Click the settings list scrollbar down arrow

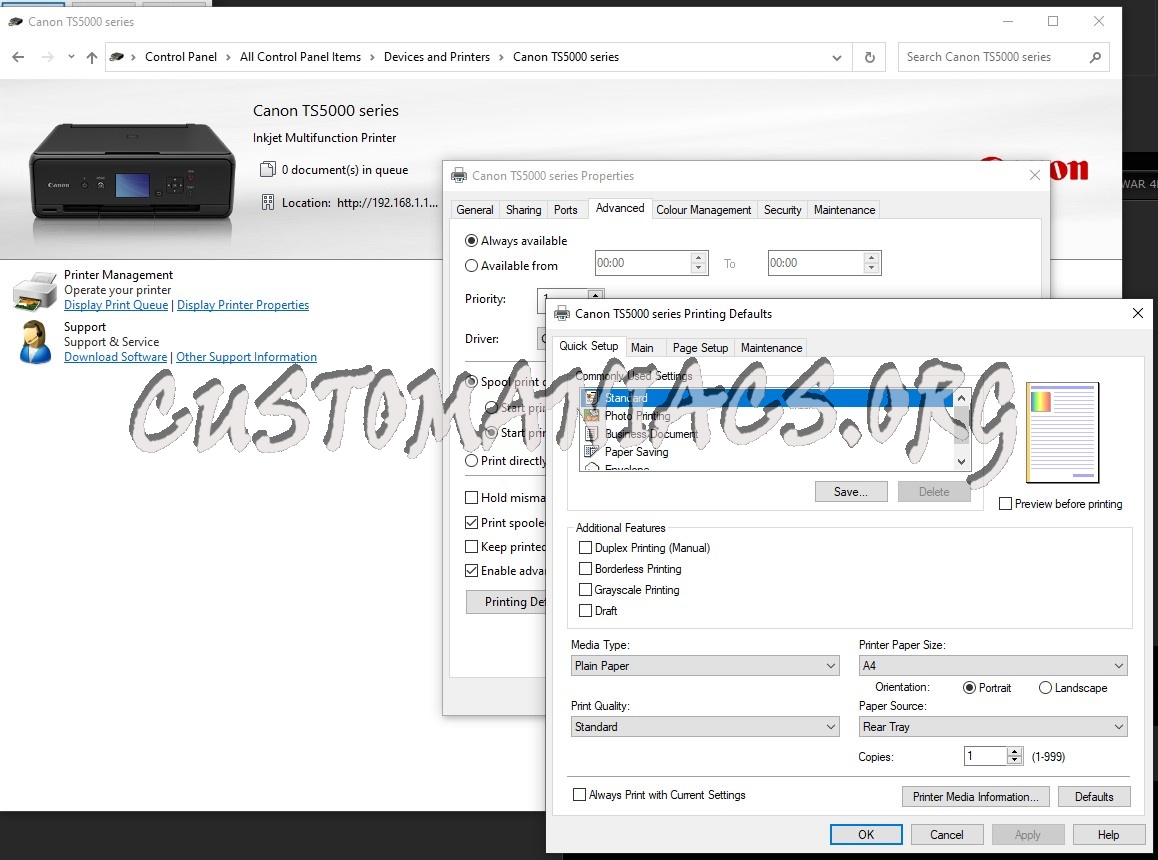[961, 462]
